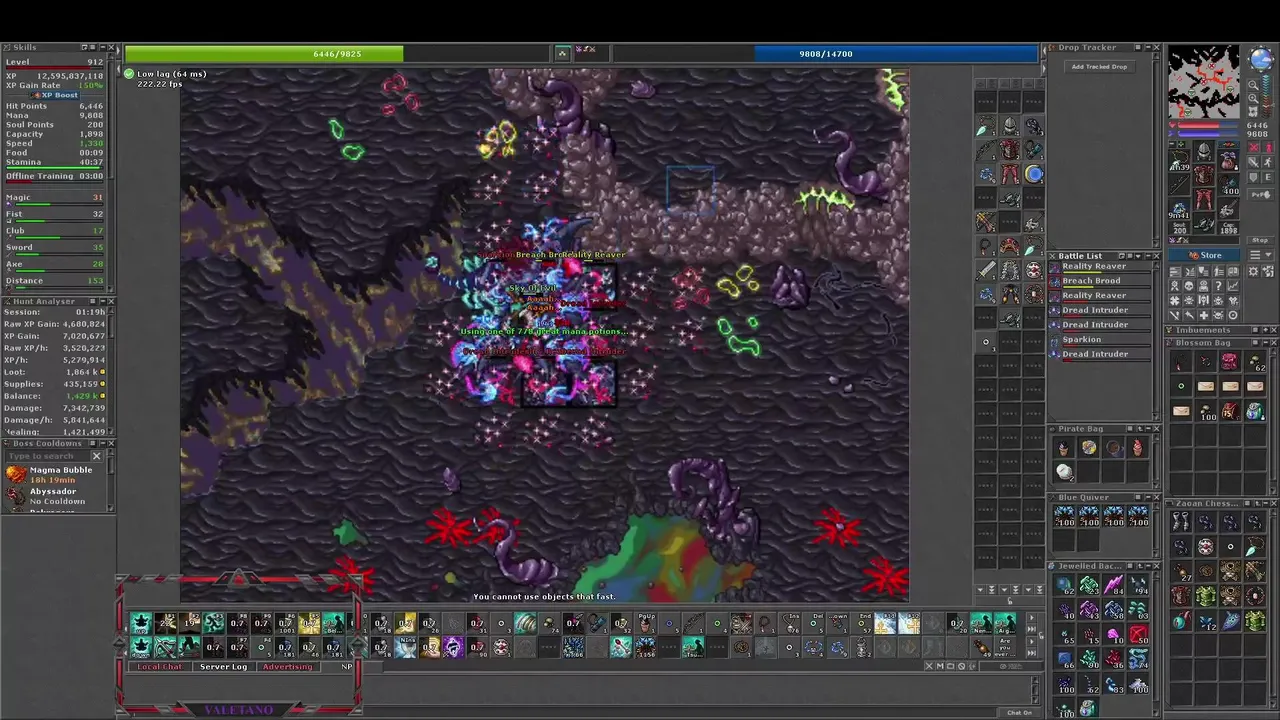Target Sparkion in Battle List
This screenshot has width=1280, height=720.
[1100, 340]
